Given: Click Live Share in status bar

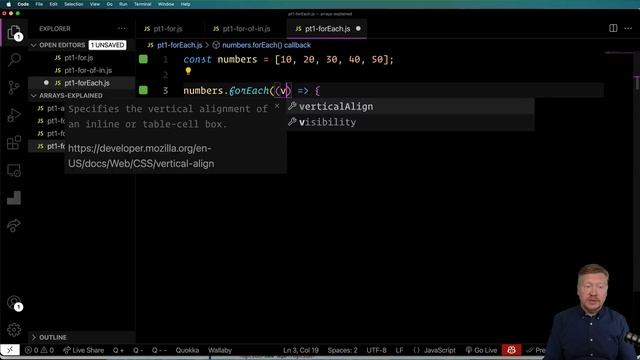Looking at the screenshot, I should tap(83, 350).
